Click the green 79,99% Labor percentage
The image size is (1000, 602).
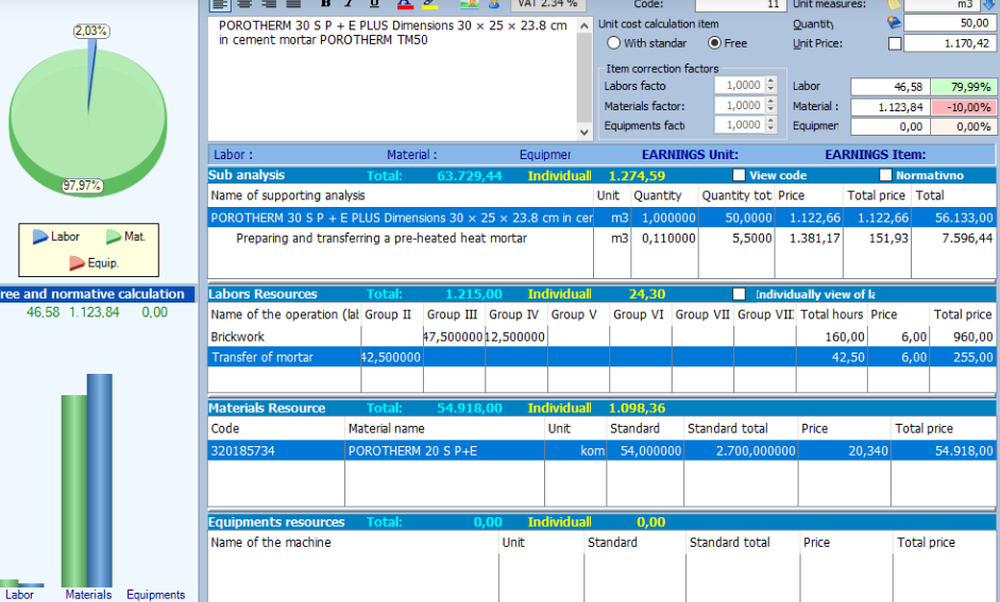point(962,87)
